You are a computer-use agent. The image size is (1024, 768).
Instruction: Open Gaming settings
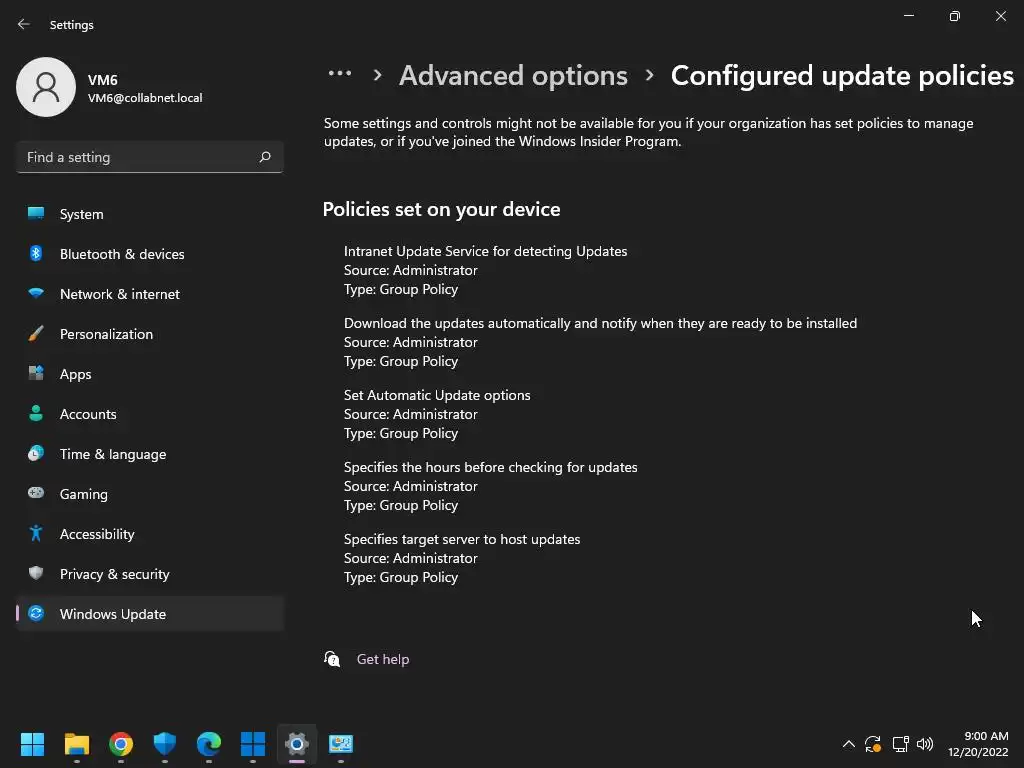(x=84, y=494)
